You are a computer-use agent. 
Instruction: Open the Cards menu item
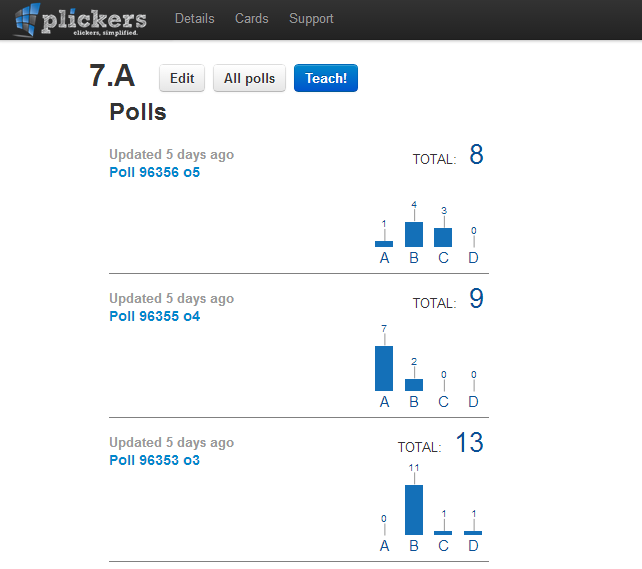(251, 18)
